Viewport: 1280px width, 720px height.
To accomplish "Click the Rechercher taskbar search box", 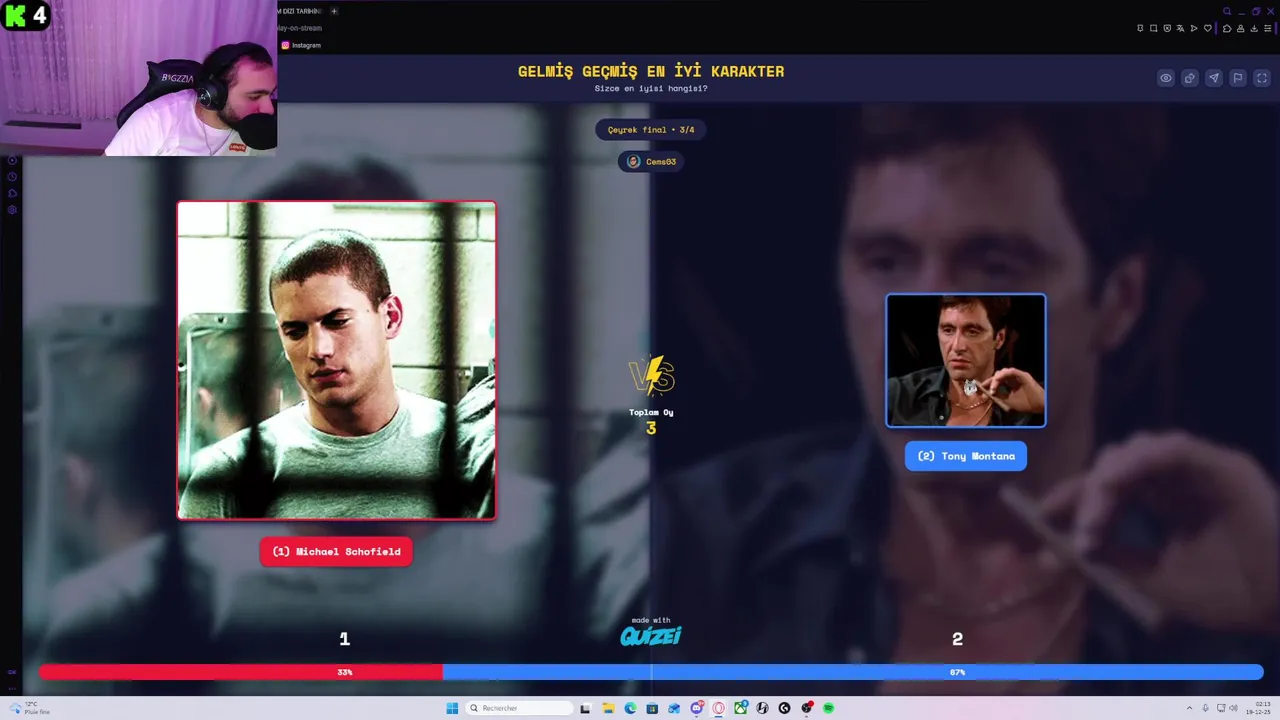I will [x=519, y=708].
